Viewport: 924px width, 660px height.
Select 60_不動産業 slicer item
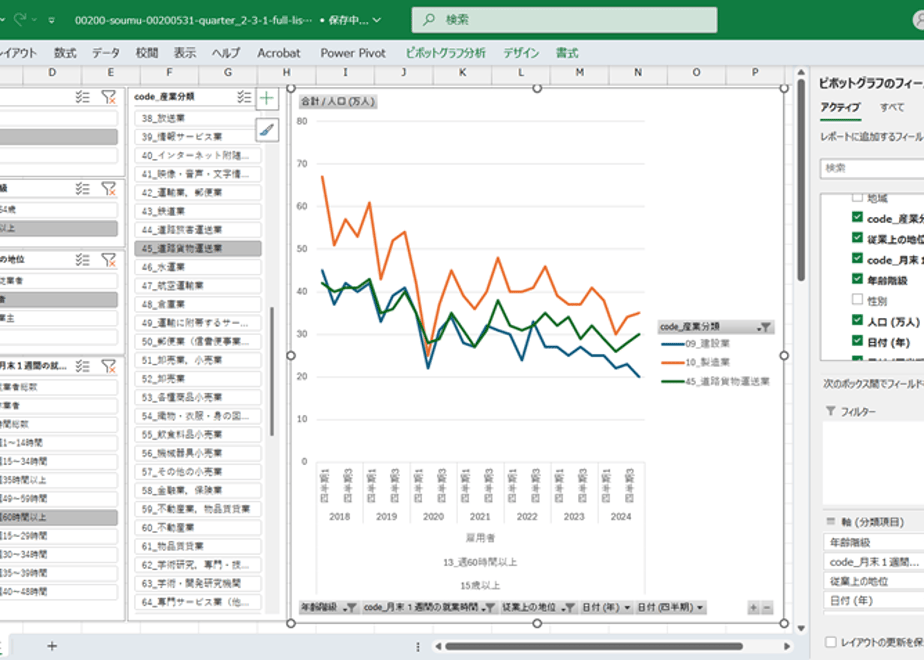[x=197, y=528]
